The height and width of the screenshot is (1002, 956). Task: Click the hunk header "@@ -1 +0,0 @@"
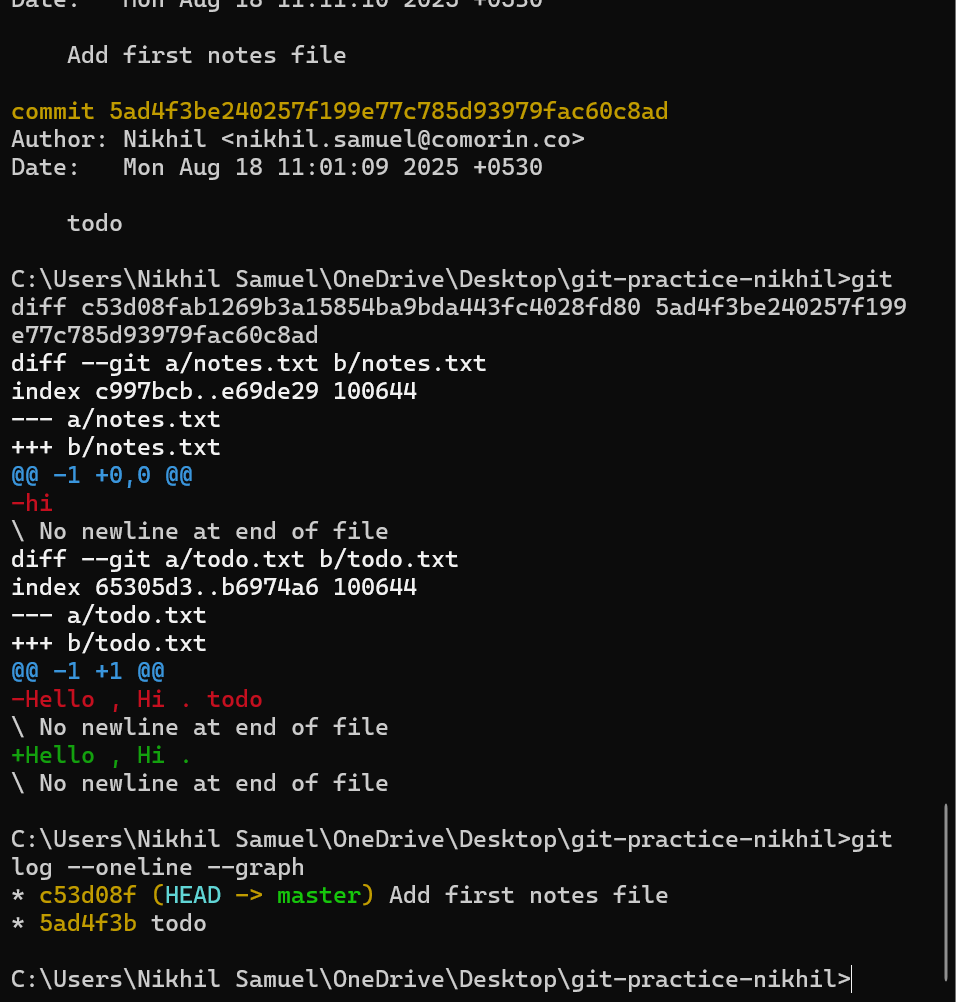102,475
